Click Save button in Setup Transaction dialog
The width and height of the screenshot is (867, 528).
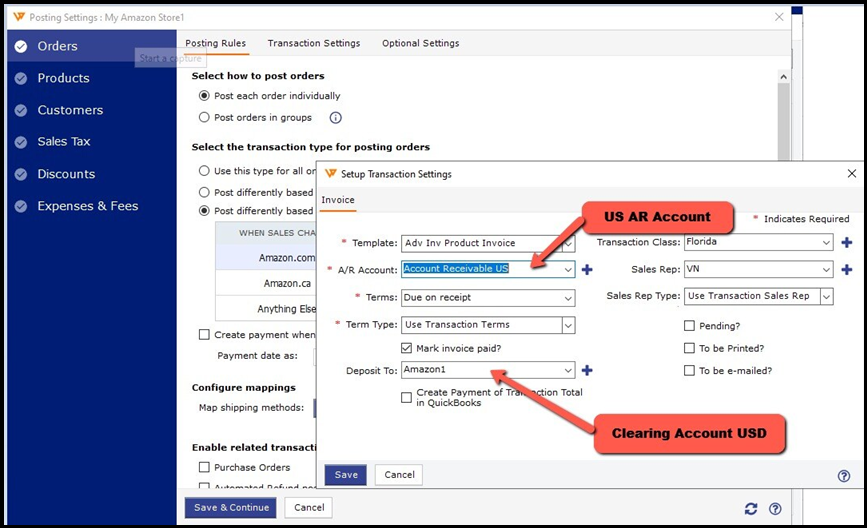(346, 475)
